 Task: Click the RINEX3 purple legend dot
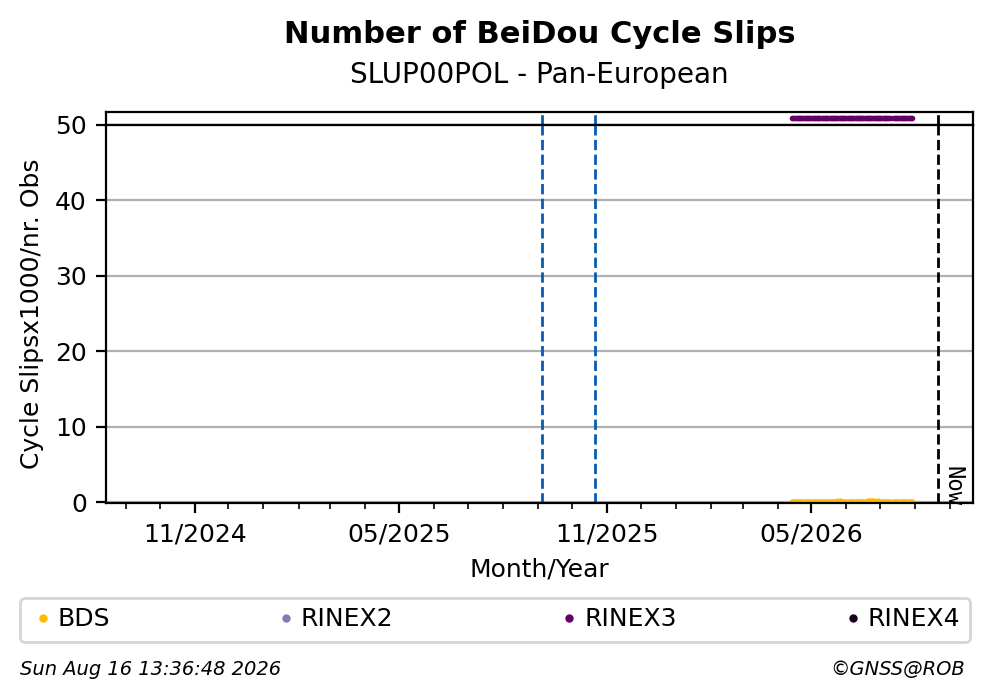coord(569,619)
